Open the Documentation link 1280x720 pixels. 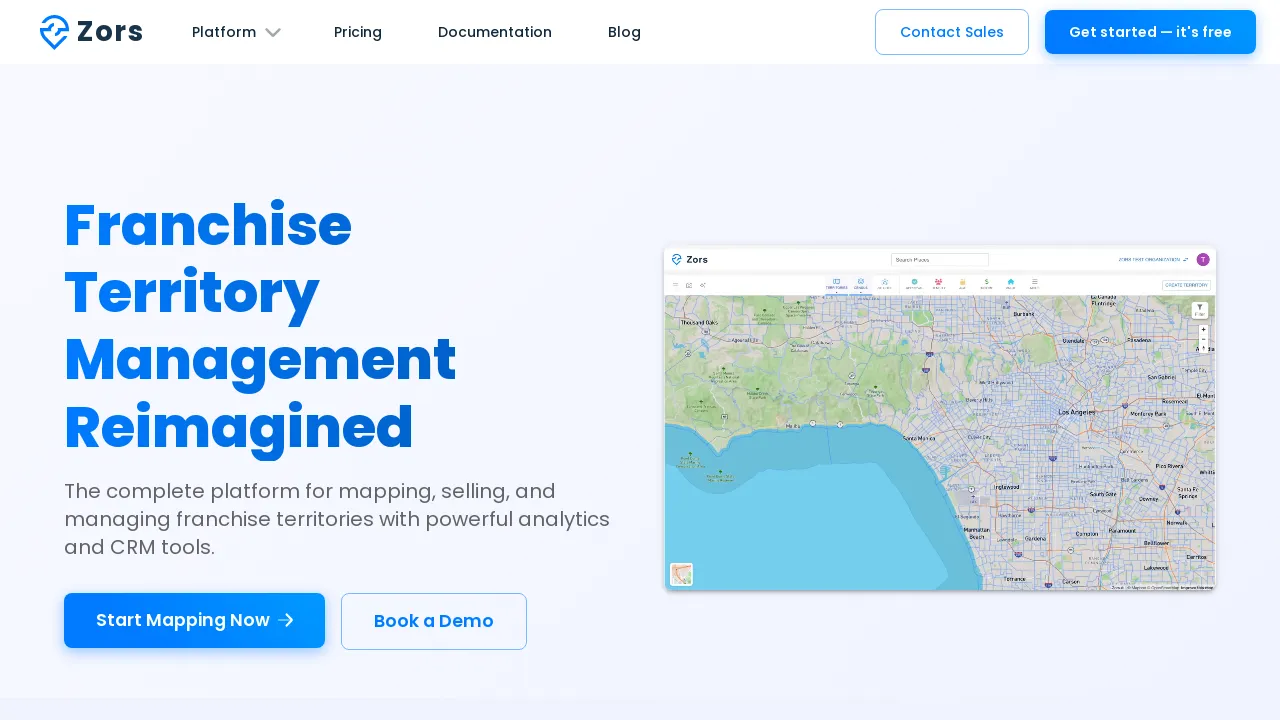[495, 32]
